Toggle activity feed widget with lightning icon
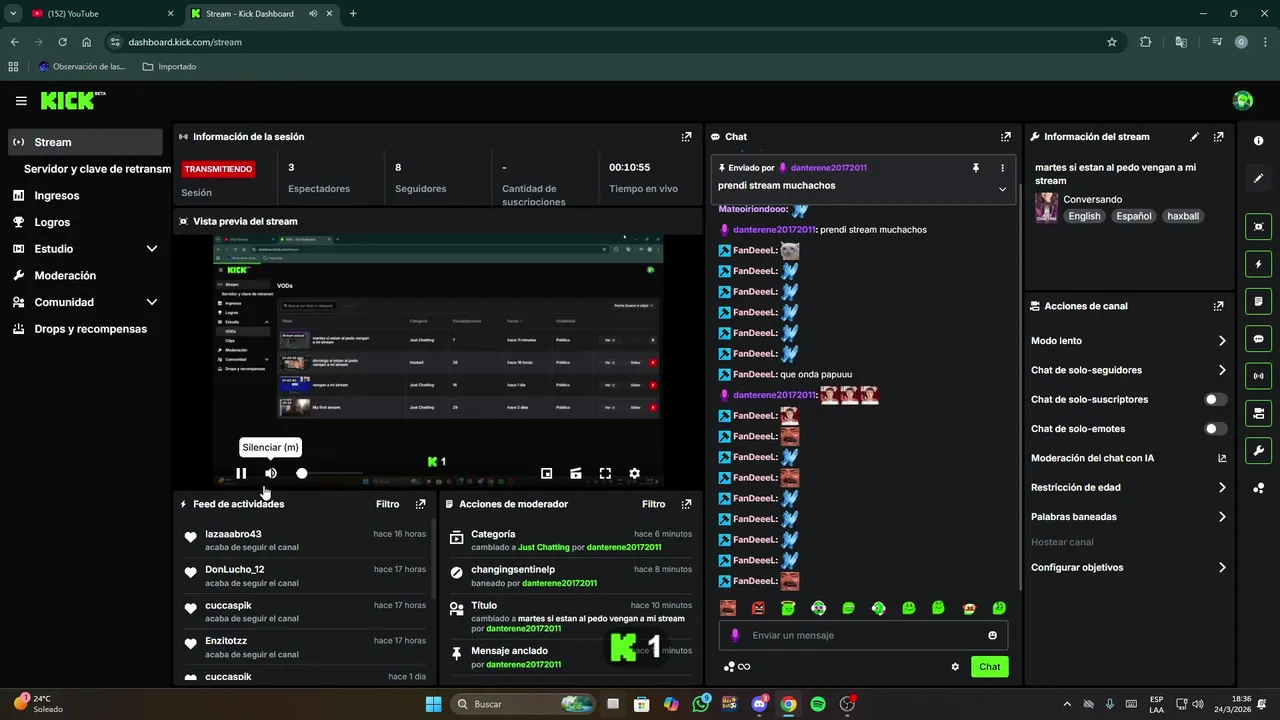Viewport: 1280px width, 720px height. [x=1258, y=264]
